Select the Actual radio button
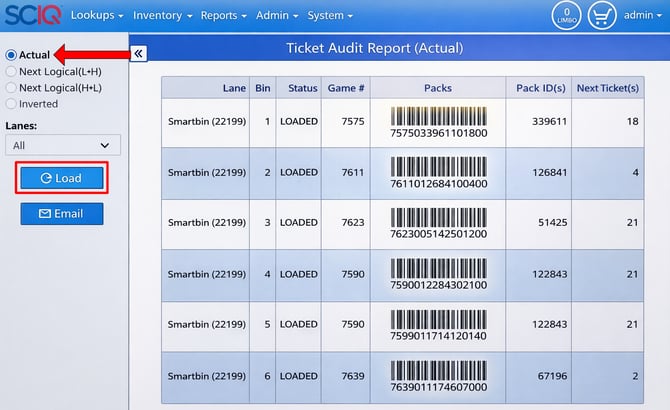The width and height of the screenshot is (670, 410). tap(11, 55)
